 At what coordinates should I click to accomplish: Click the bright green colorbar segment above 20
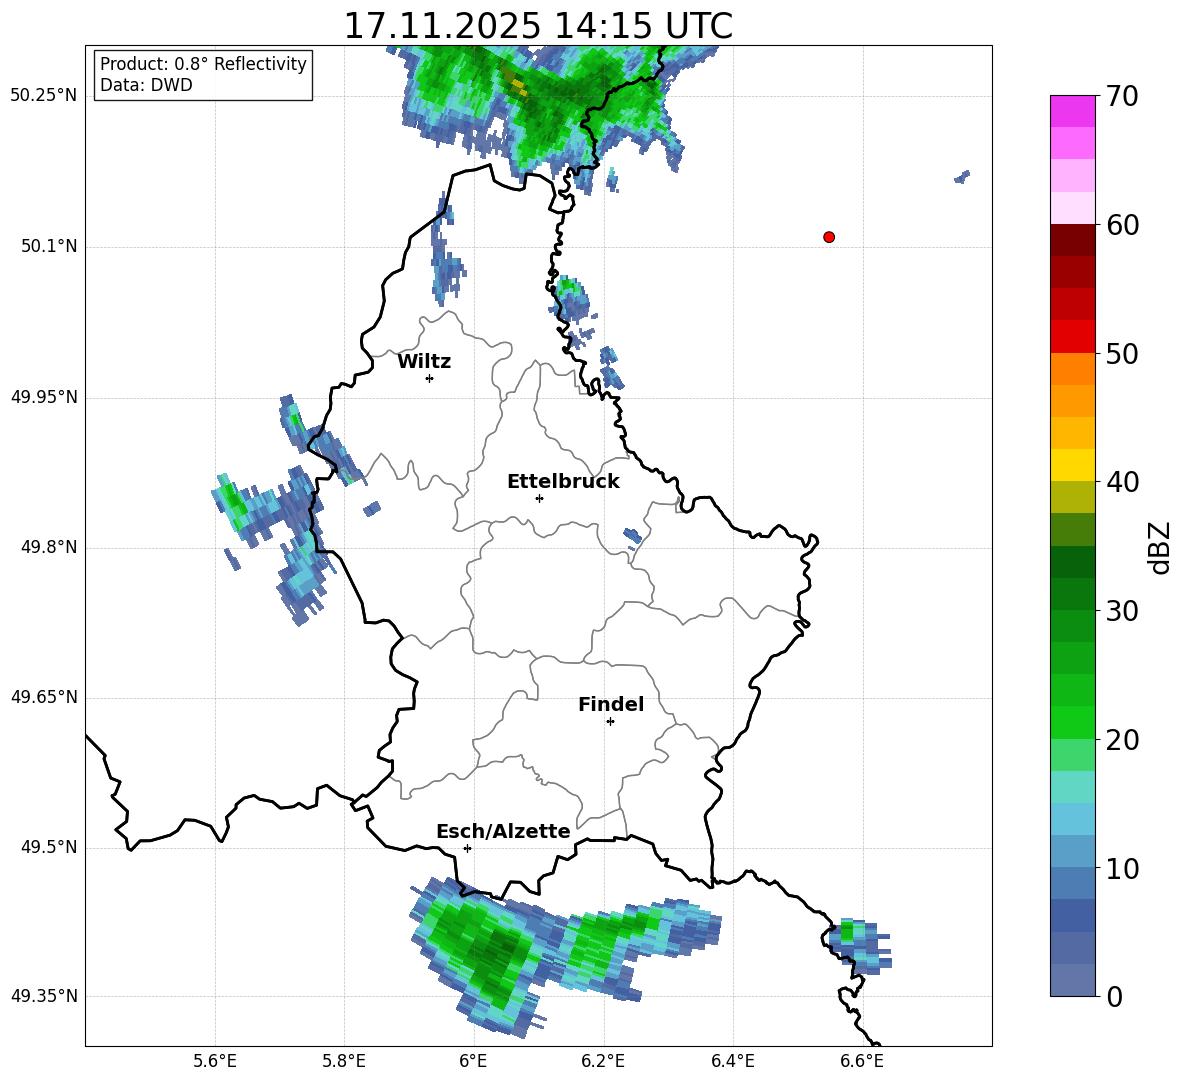coord(1073,722)
